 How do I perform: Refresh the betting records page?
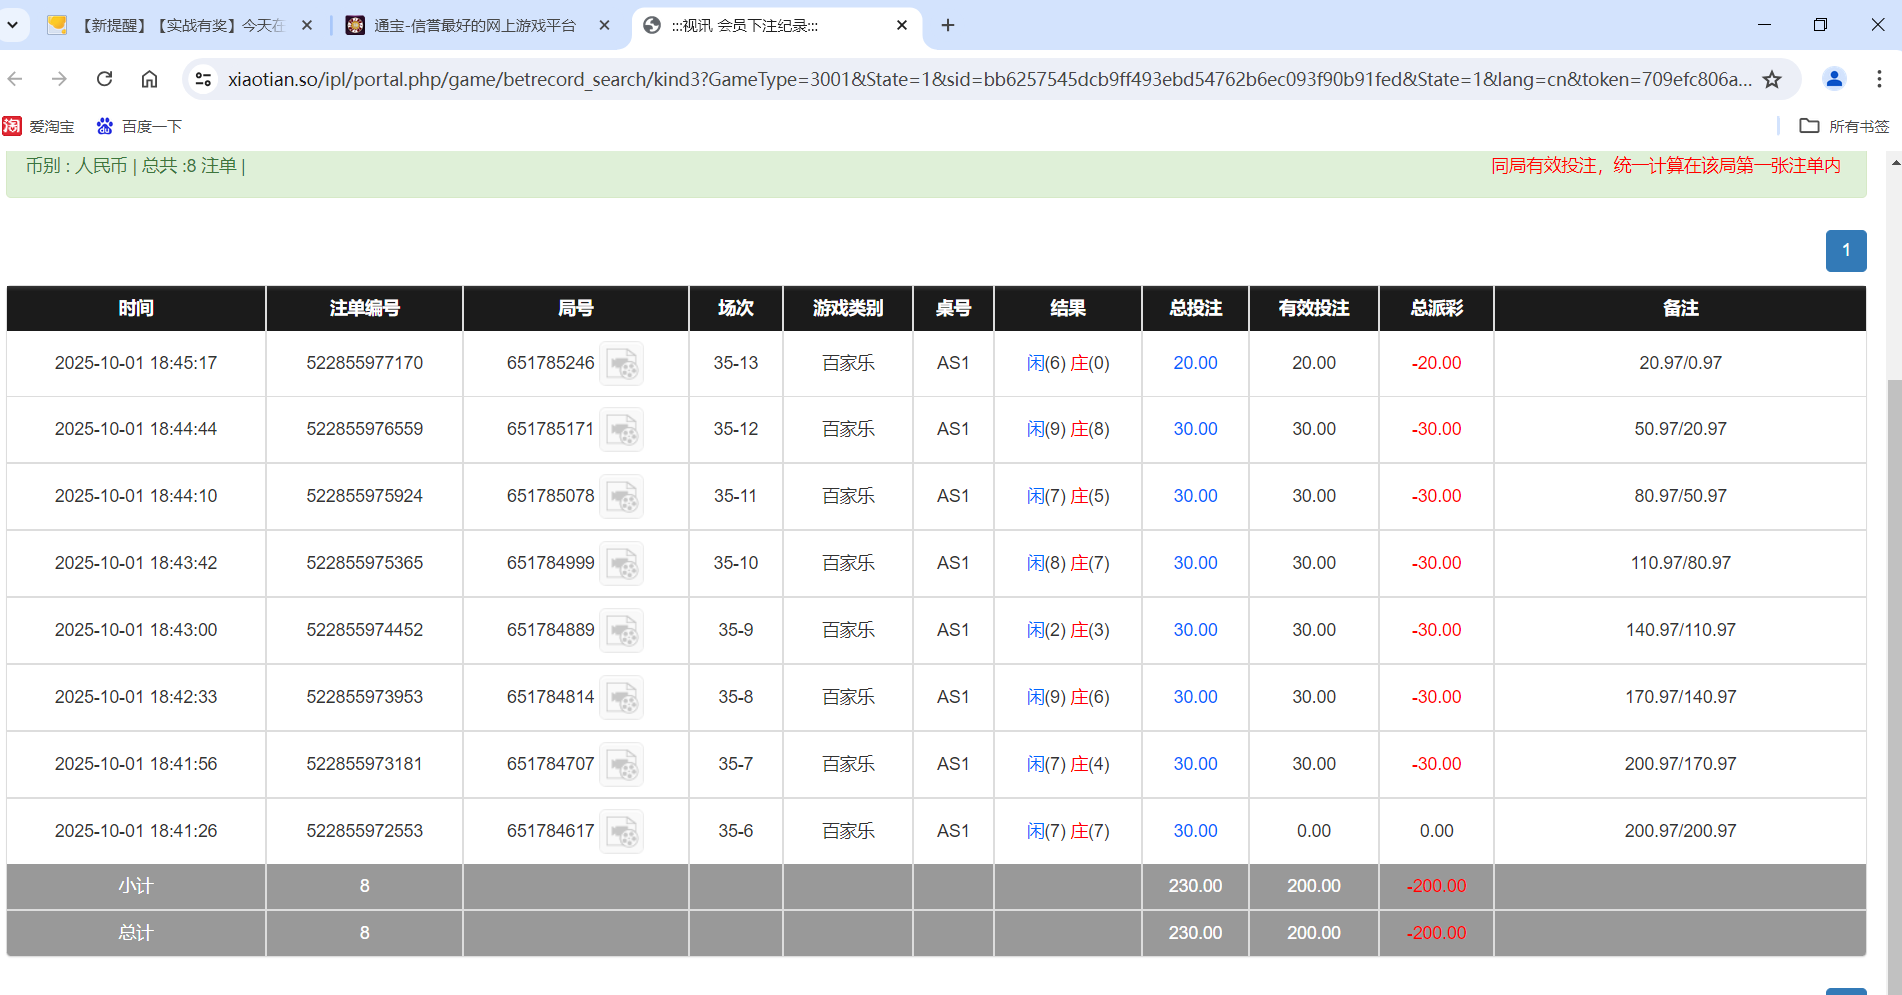point(104,78)
